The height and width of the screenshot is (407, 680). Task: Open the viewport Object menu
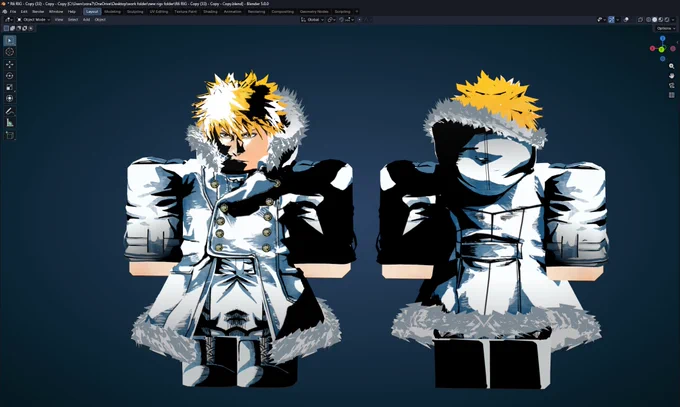100,20
